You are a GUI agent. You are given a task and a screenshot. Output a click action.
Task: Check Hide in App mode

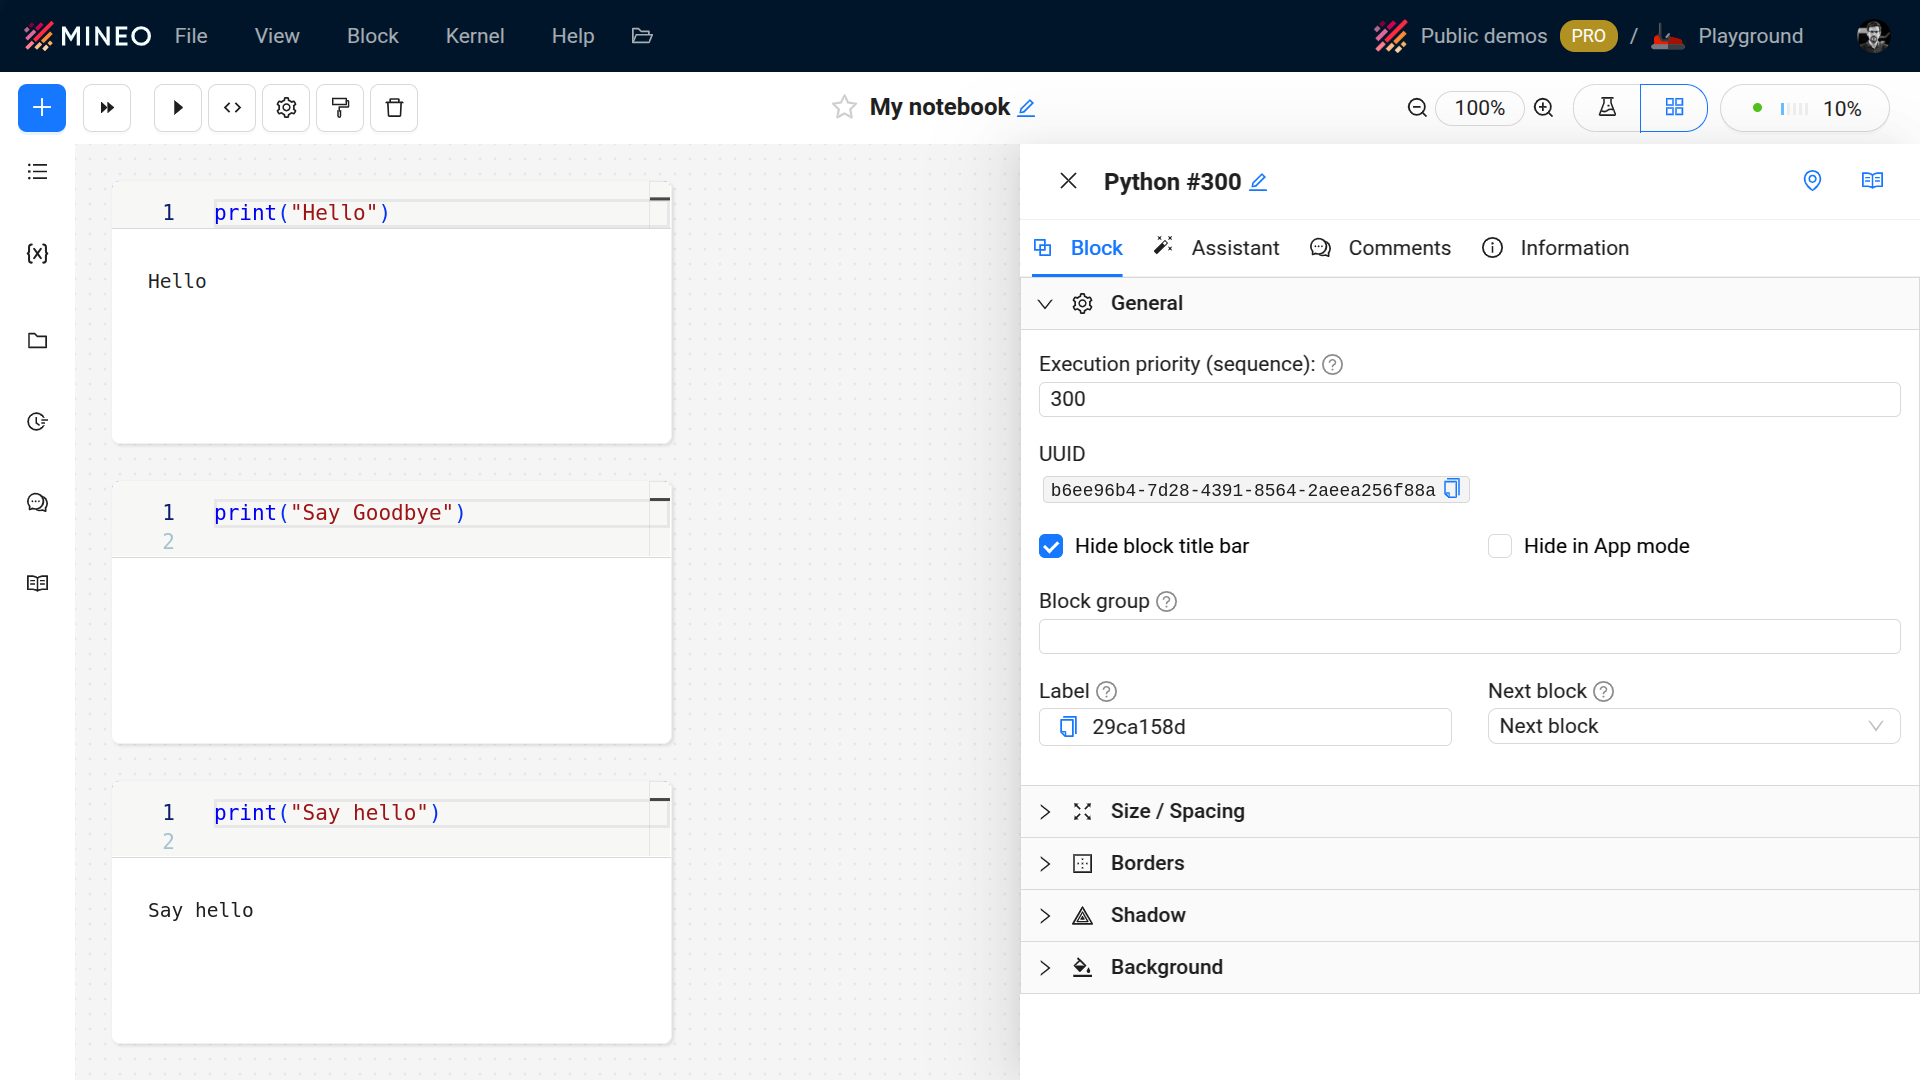(1500, 546)
